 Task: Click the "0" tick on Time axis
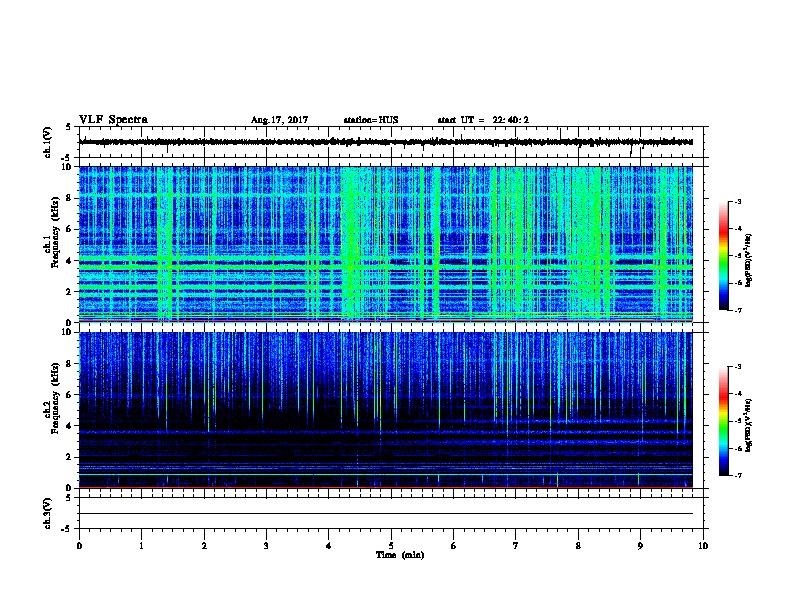tap(79, 546)
